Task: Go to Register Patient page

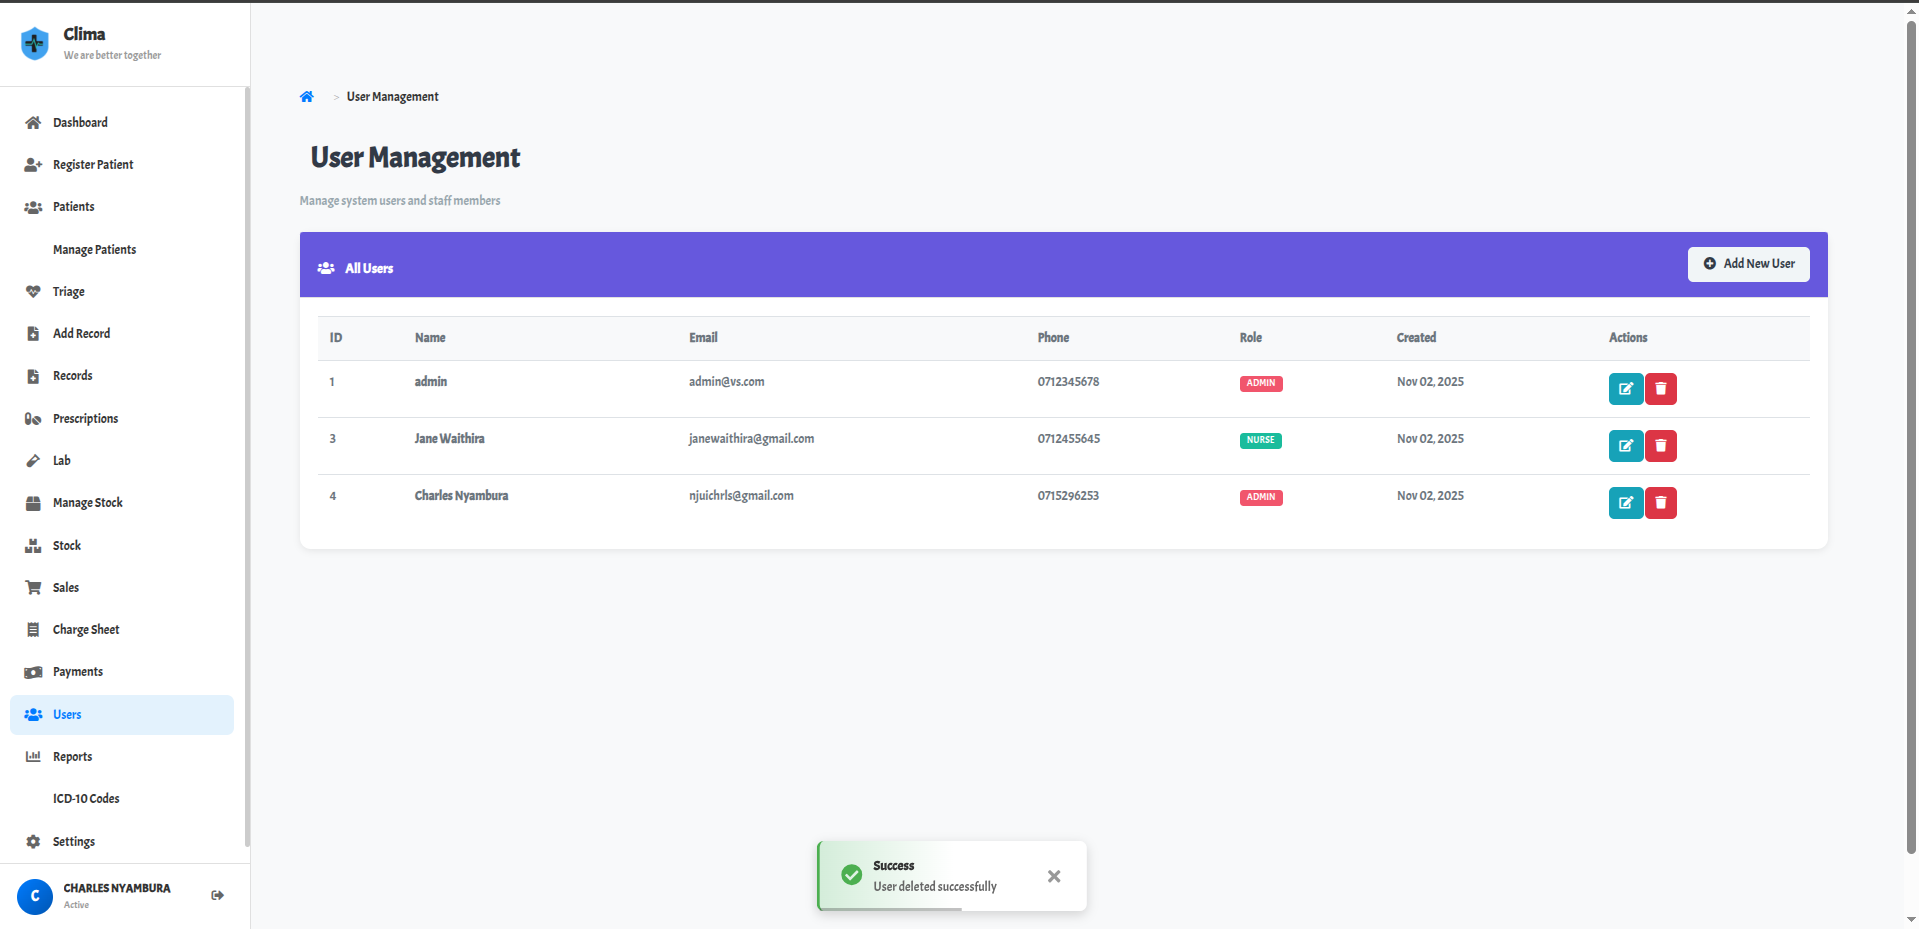Action: (x=92, y=165)
